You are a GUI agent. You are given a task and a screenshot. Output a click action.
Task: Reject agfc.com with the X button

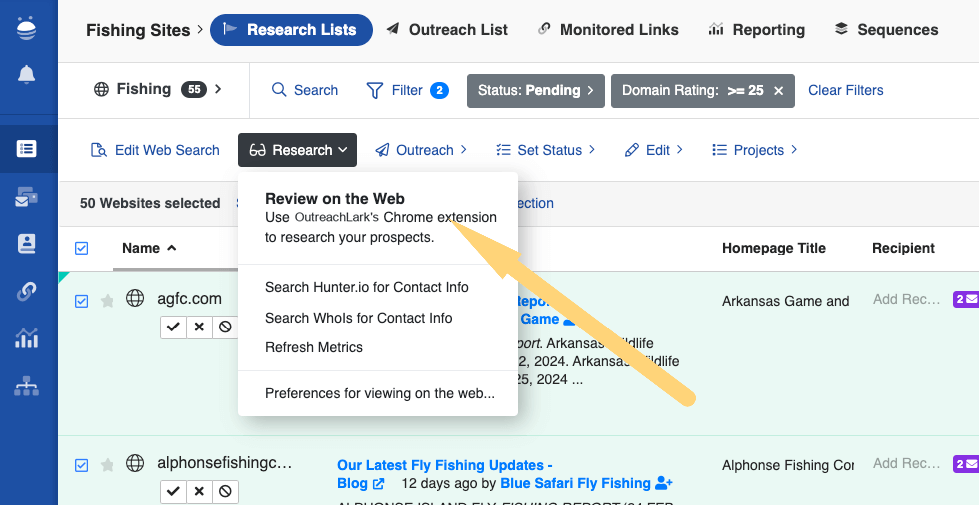tap(199, 327)
